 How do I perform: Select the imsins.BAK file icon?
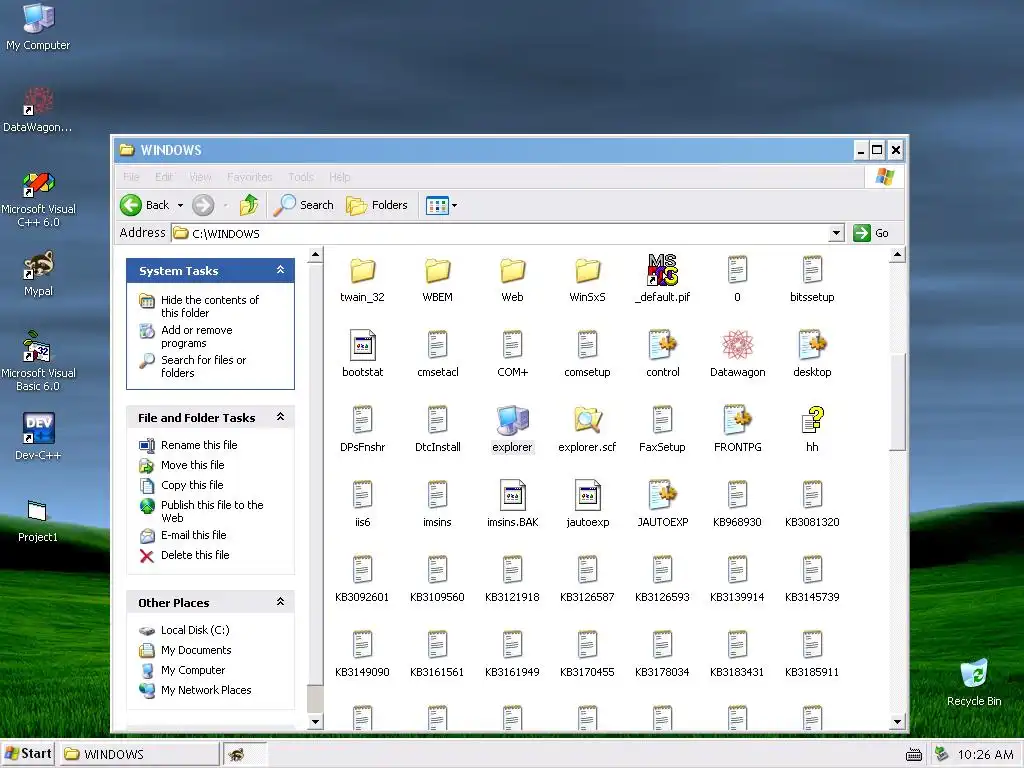point(513,496)
